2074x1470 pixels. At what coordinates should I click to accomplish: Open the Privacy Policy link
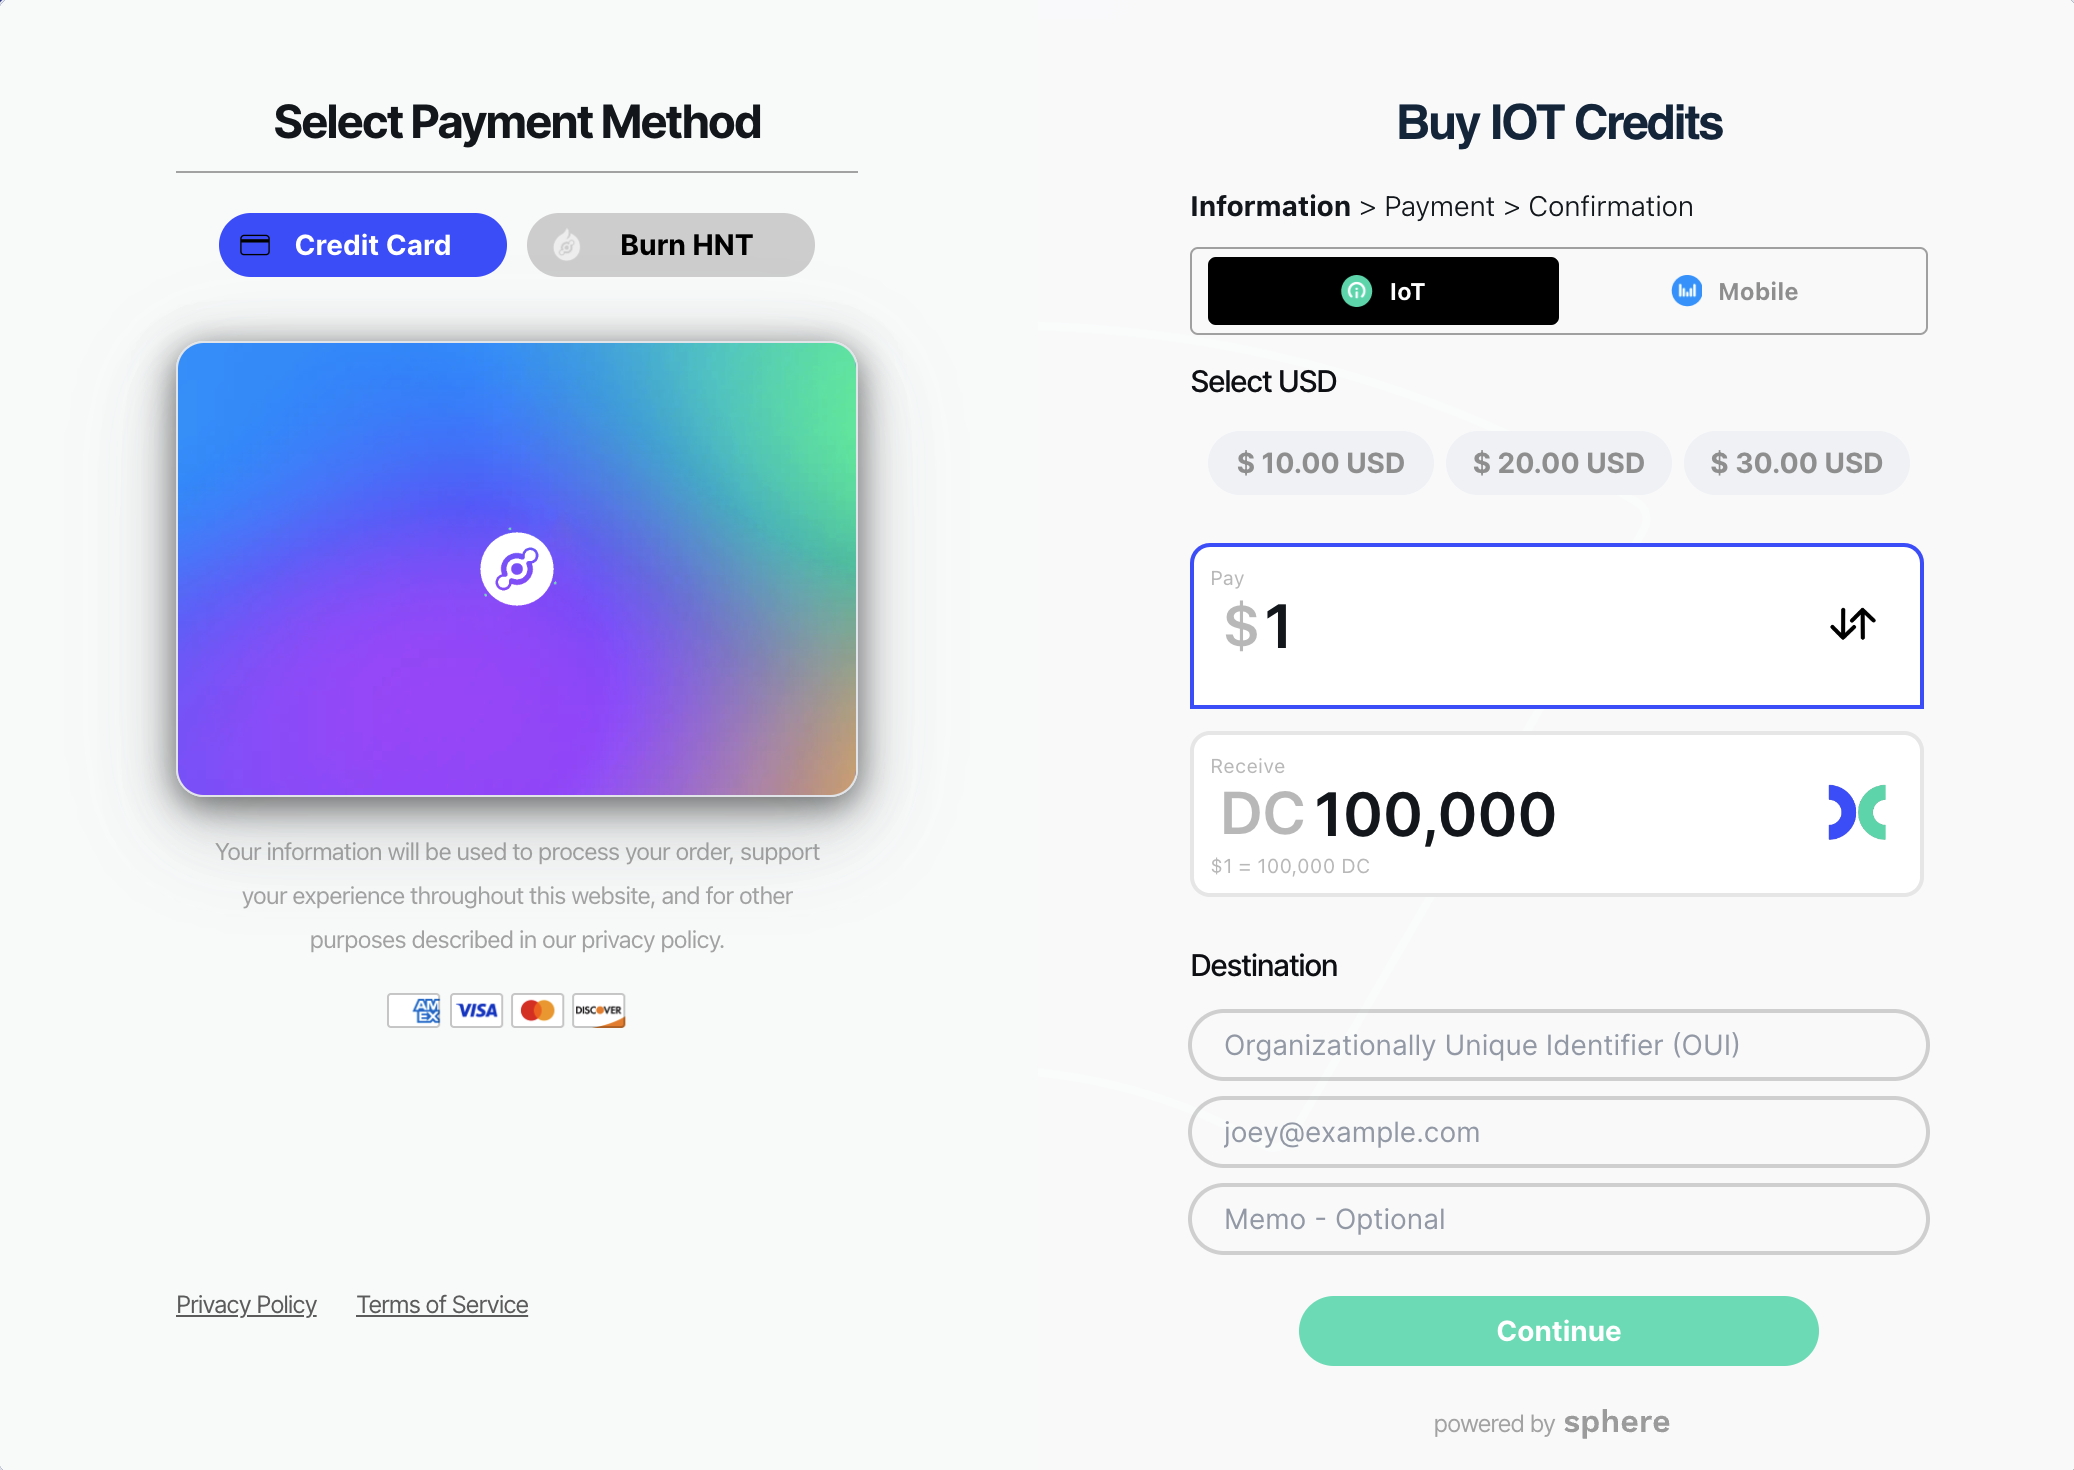click(246, 1305)
